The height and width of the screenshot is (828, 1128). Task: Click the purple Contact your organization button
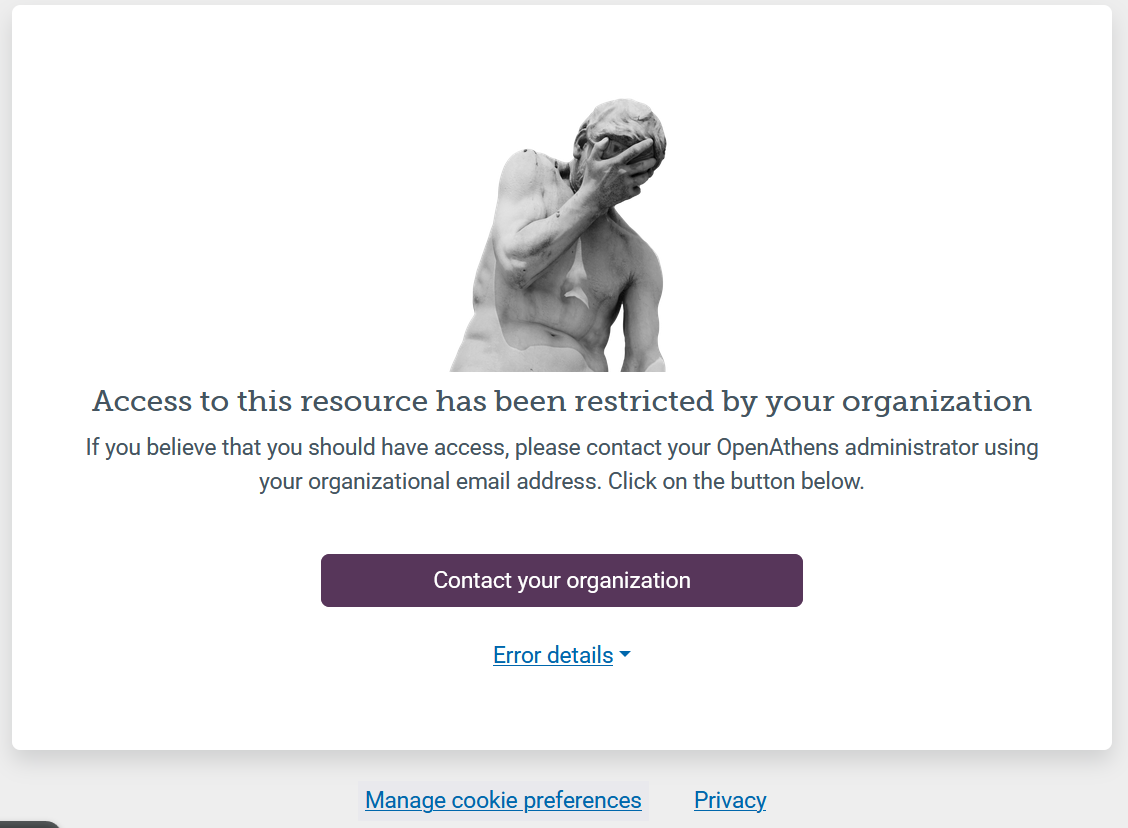pos(561,580)
